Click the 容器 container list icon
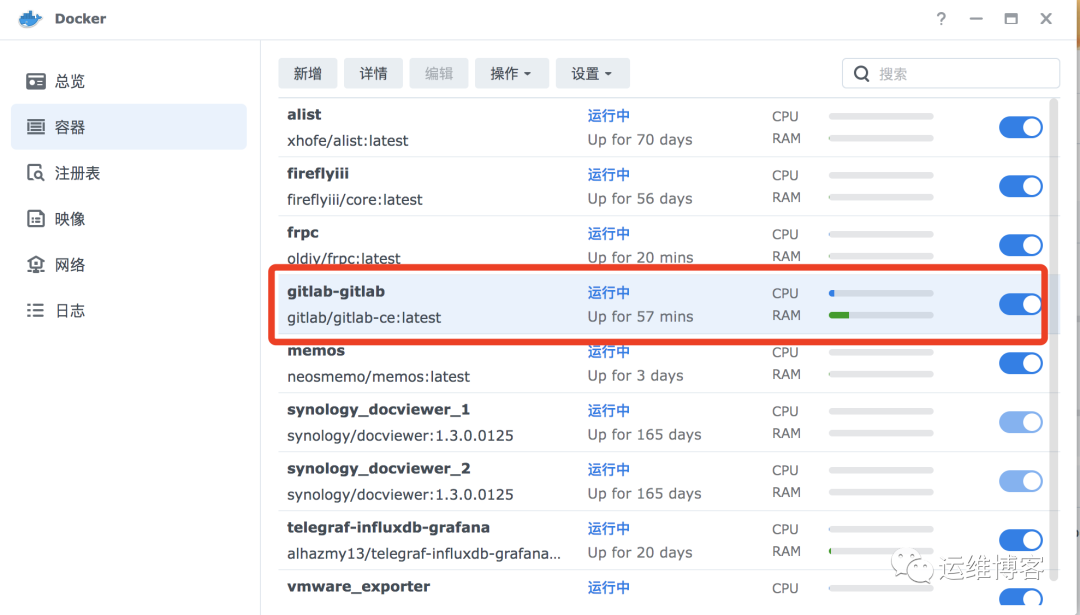Screen dimensions: 1080x615 click(36, 127)
